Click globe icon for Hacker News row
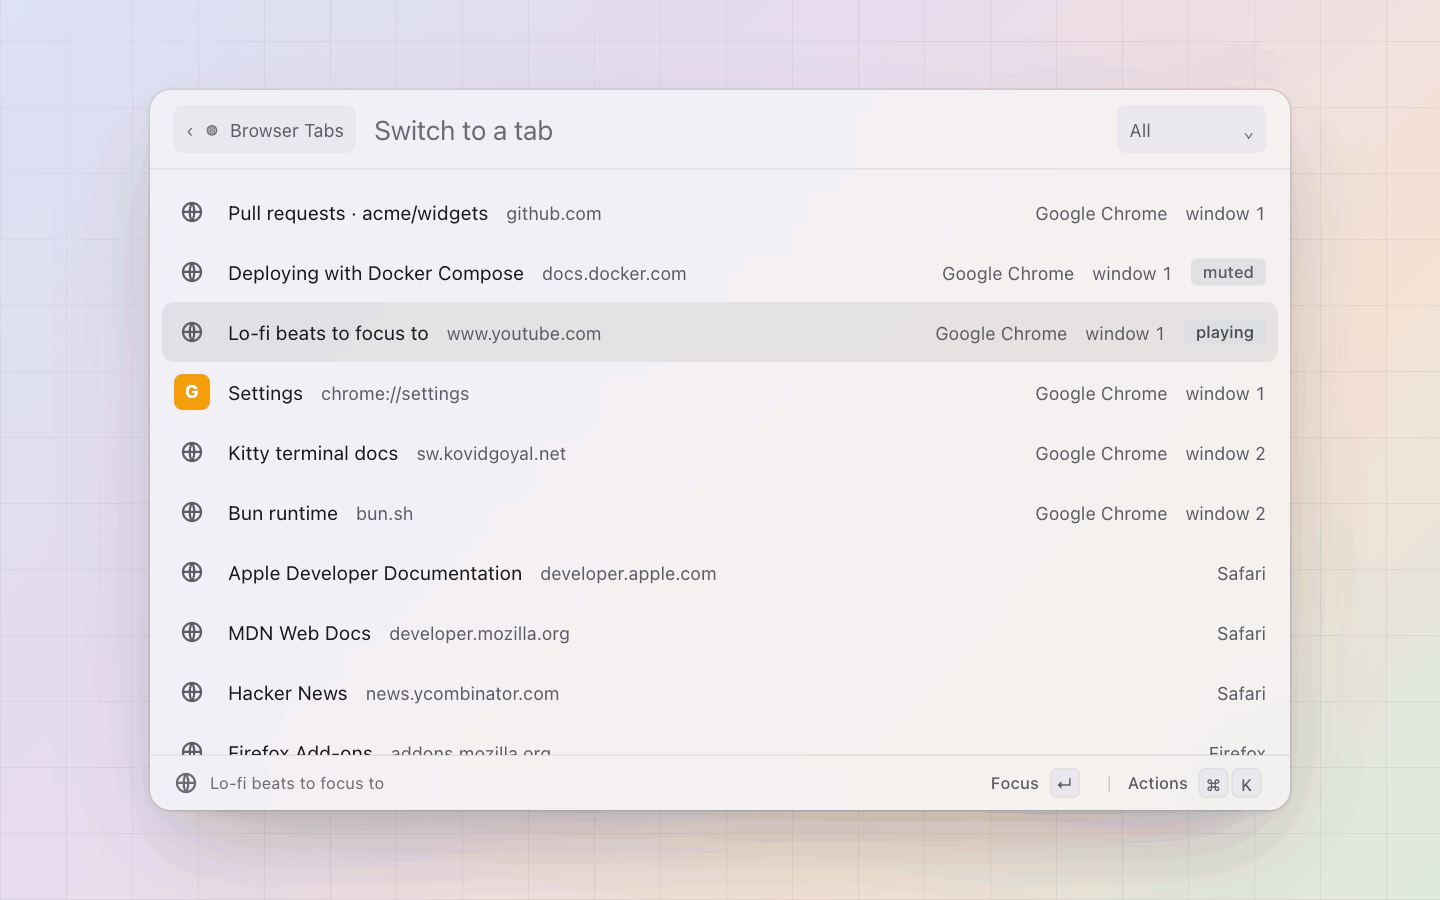 point(192,692)
